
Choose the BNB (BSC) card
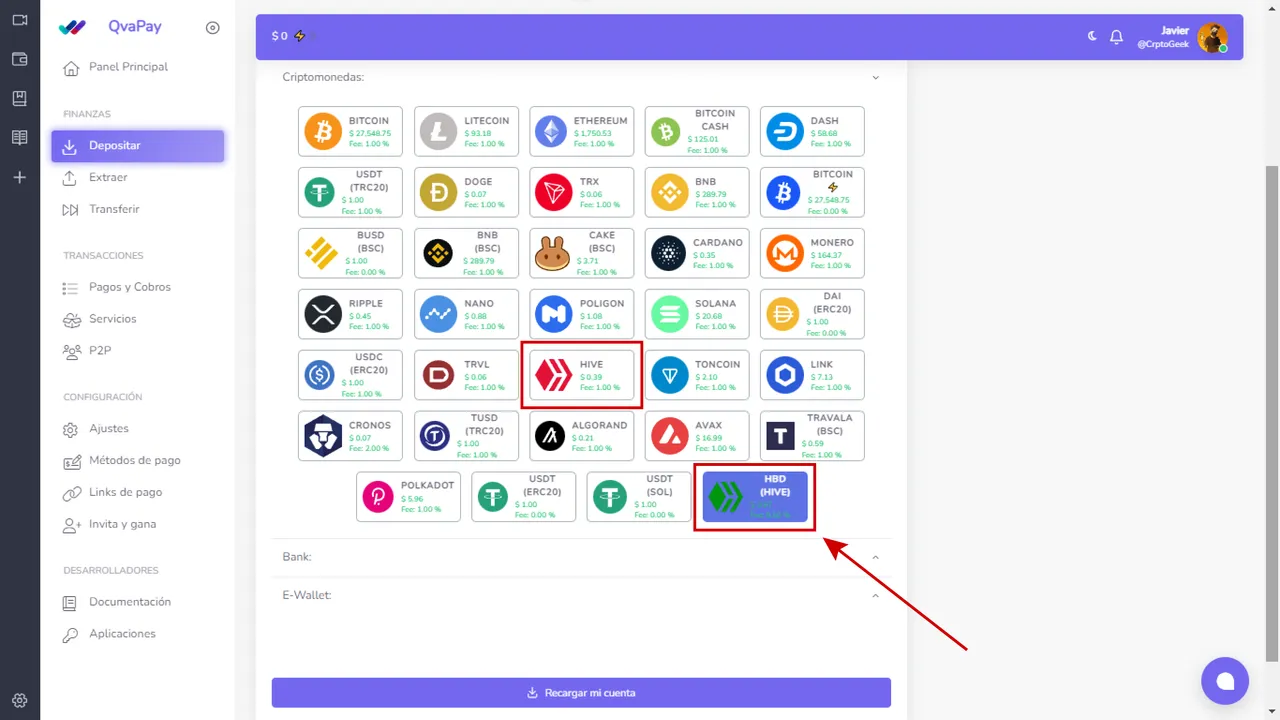pyautogui.click(x=466, y=253)
